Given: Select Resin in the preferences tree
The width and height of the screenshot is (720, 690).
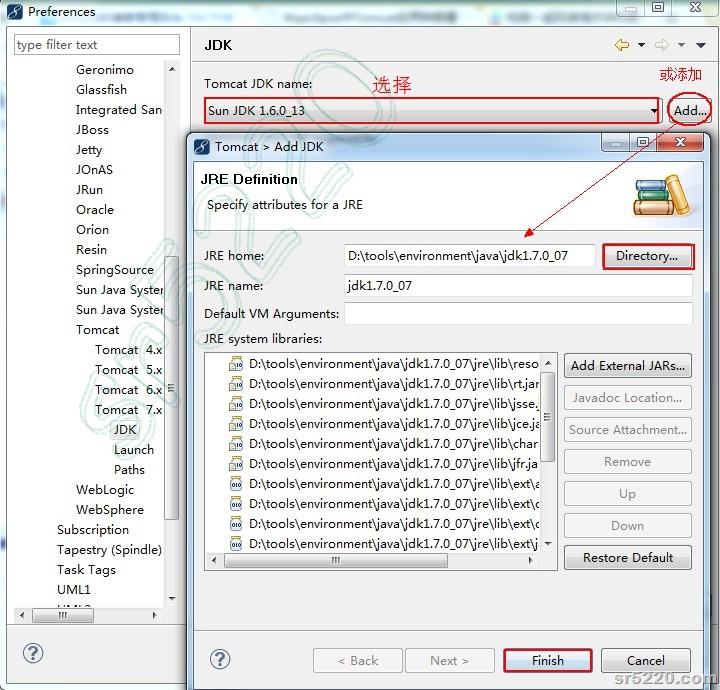Looking at the screenshot, I should pos(91,250).
